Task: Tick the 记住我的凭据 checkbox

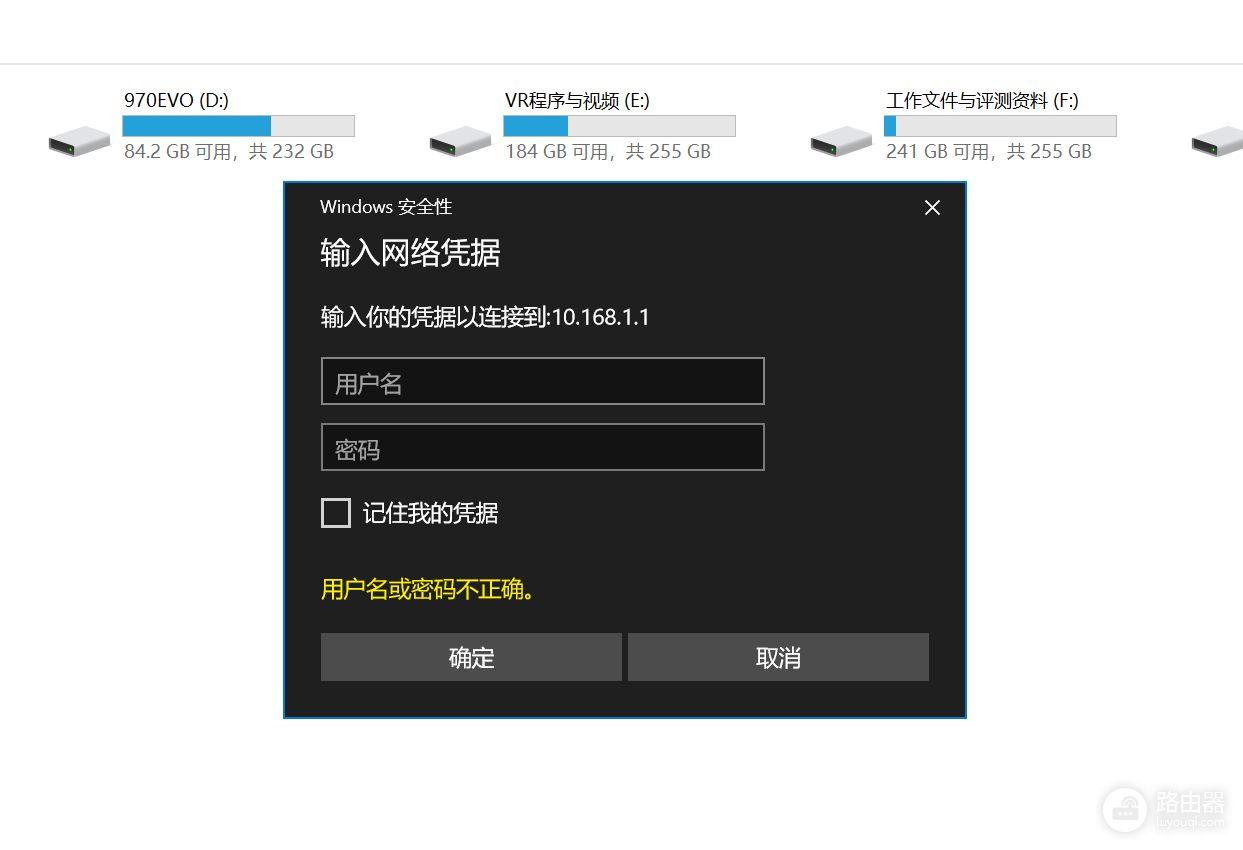Action: point(336,513)
